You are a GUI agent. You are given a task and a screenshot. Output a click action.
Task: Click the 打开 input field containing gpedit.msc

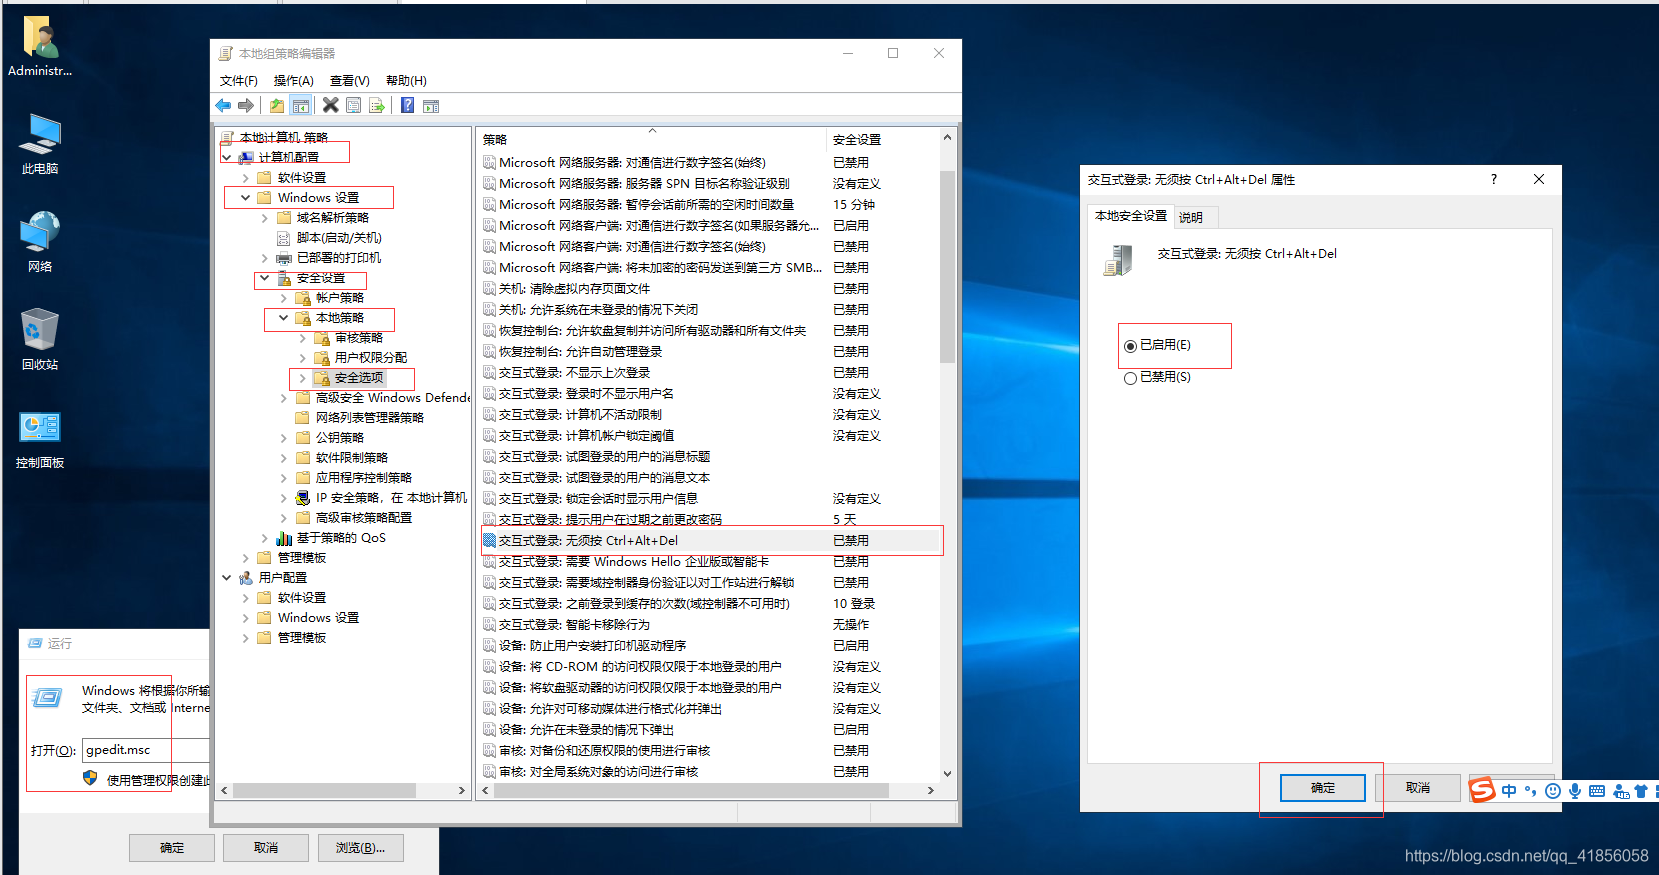(x=146, y=750)
